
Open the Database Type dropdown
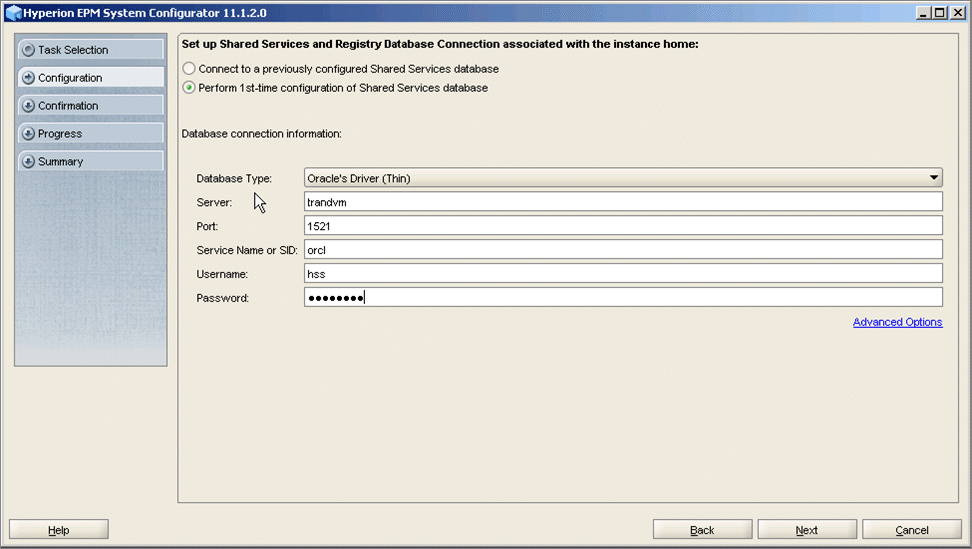(x=623, y=178)
